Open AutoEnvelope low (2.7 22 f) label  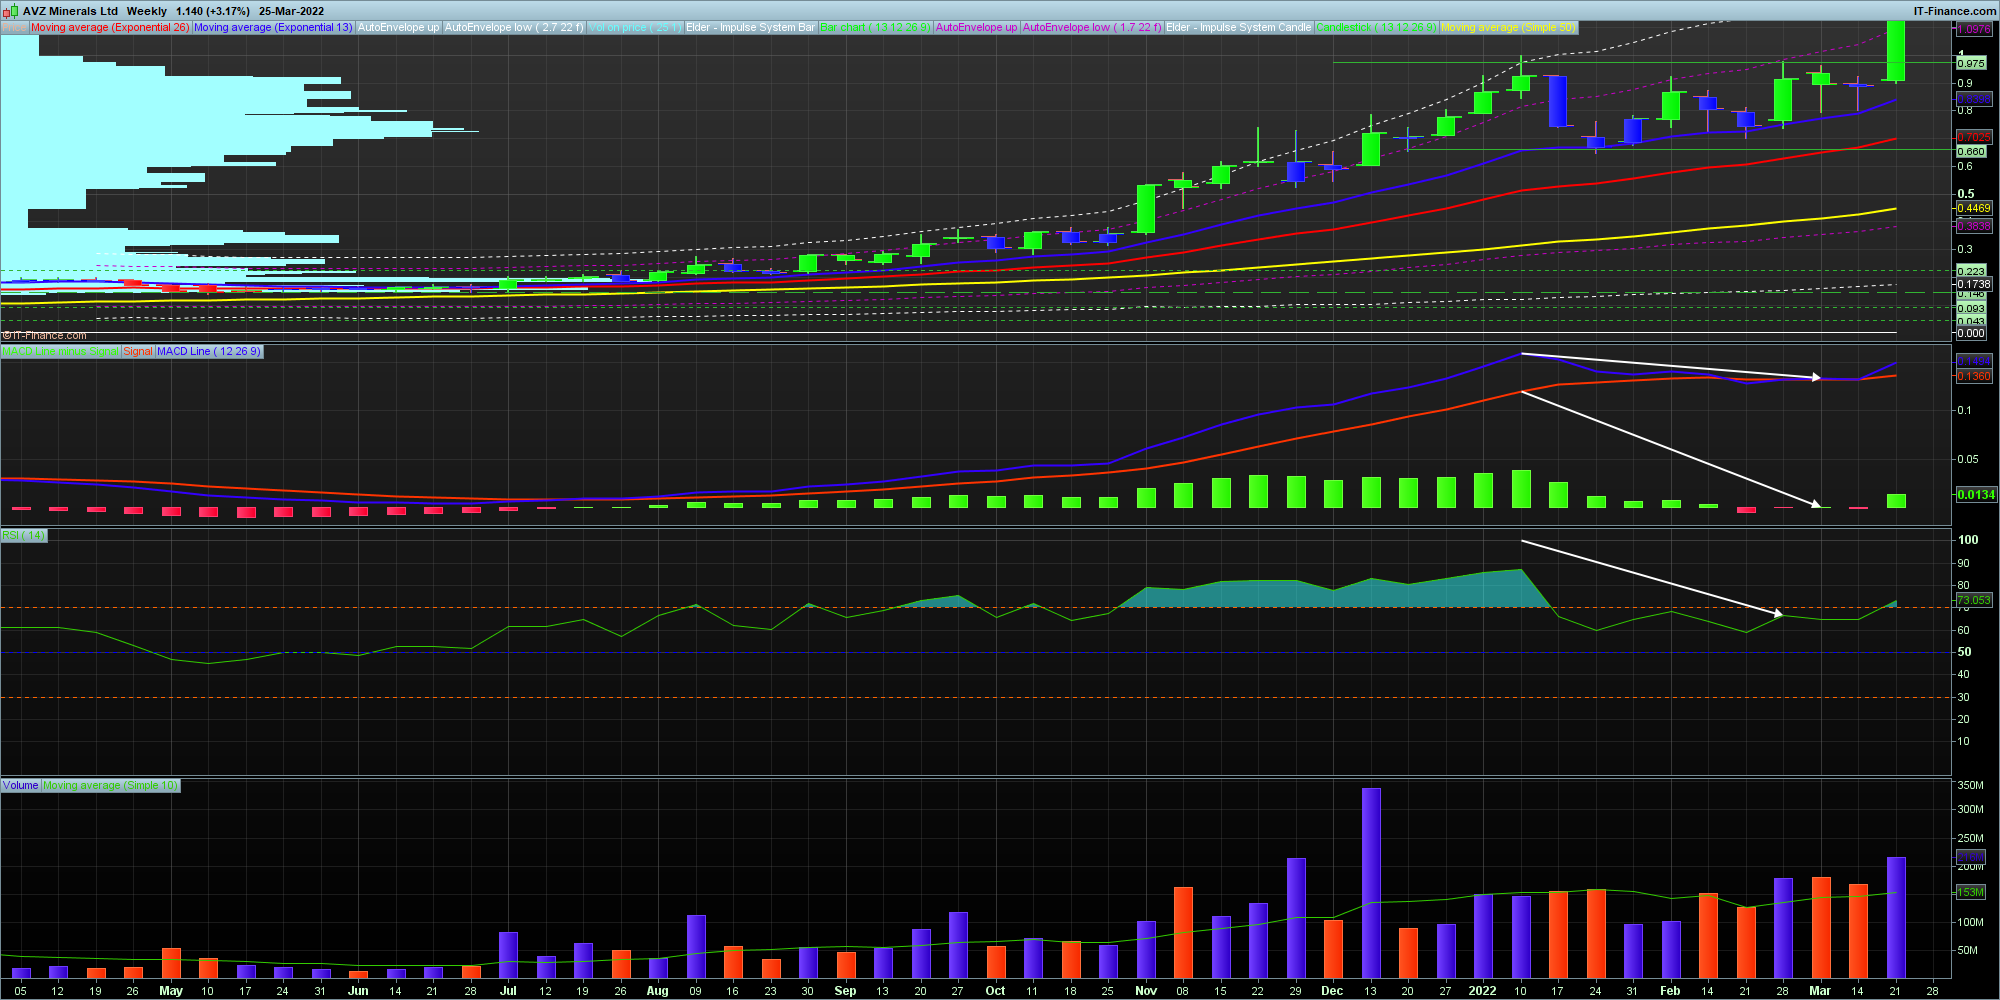pos(514,27)
